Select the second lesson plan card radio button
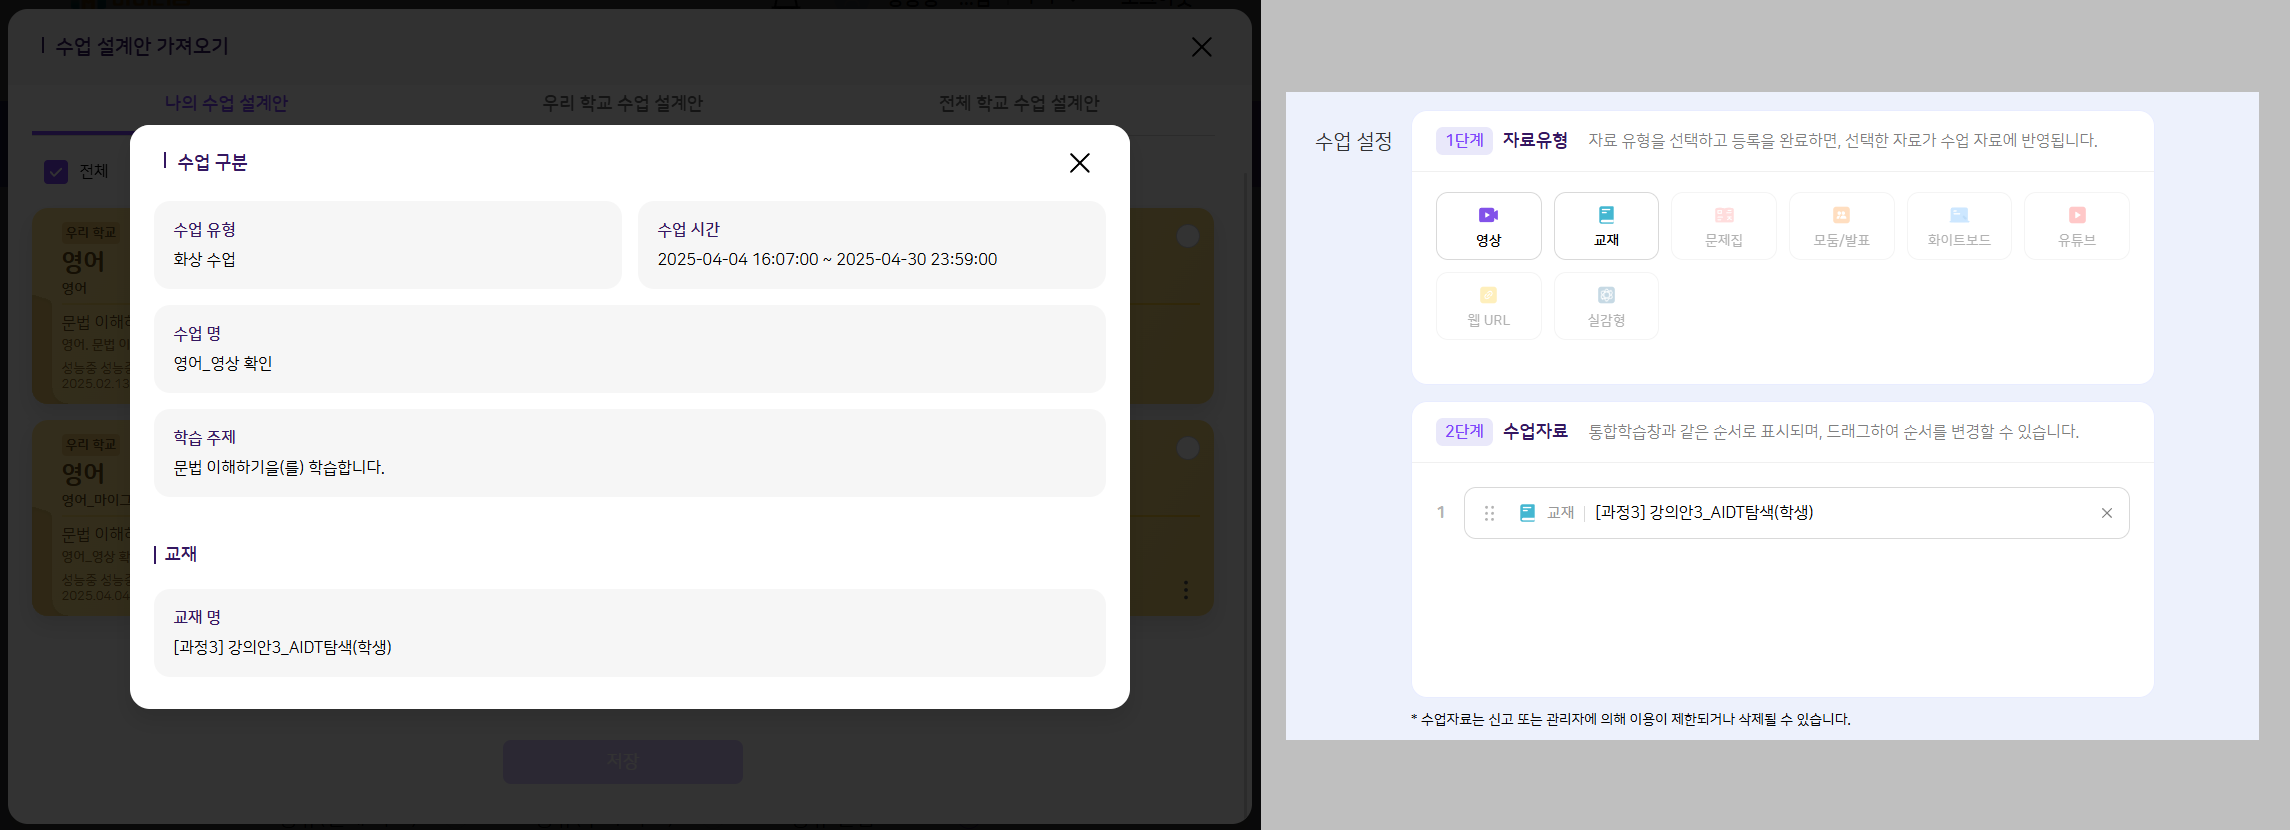 [1187, 448]
